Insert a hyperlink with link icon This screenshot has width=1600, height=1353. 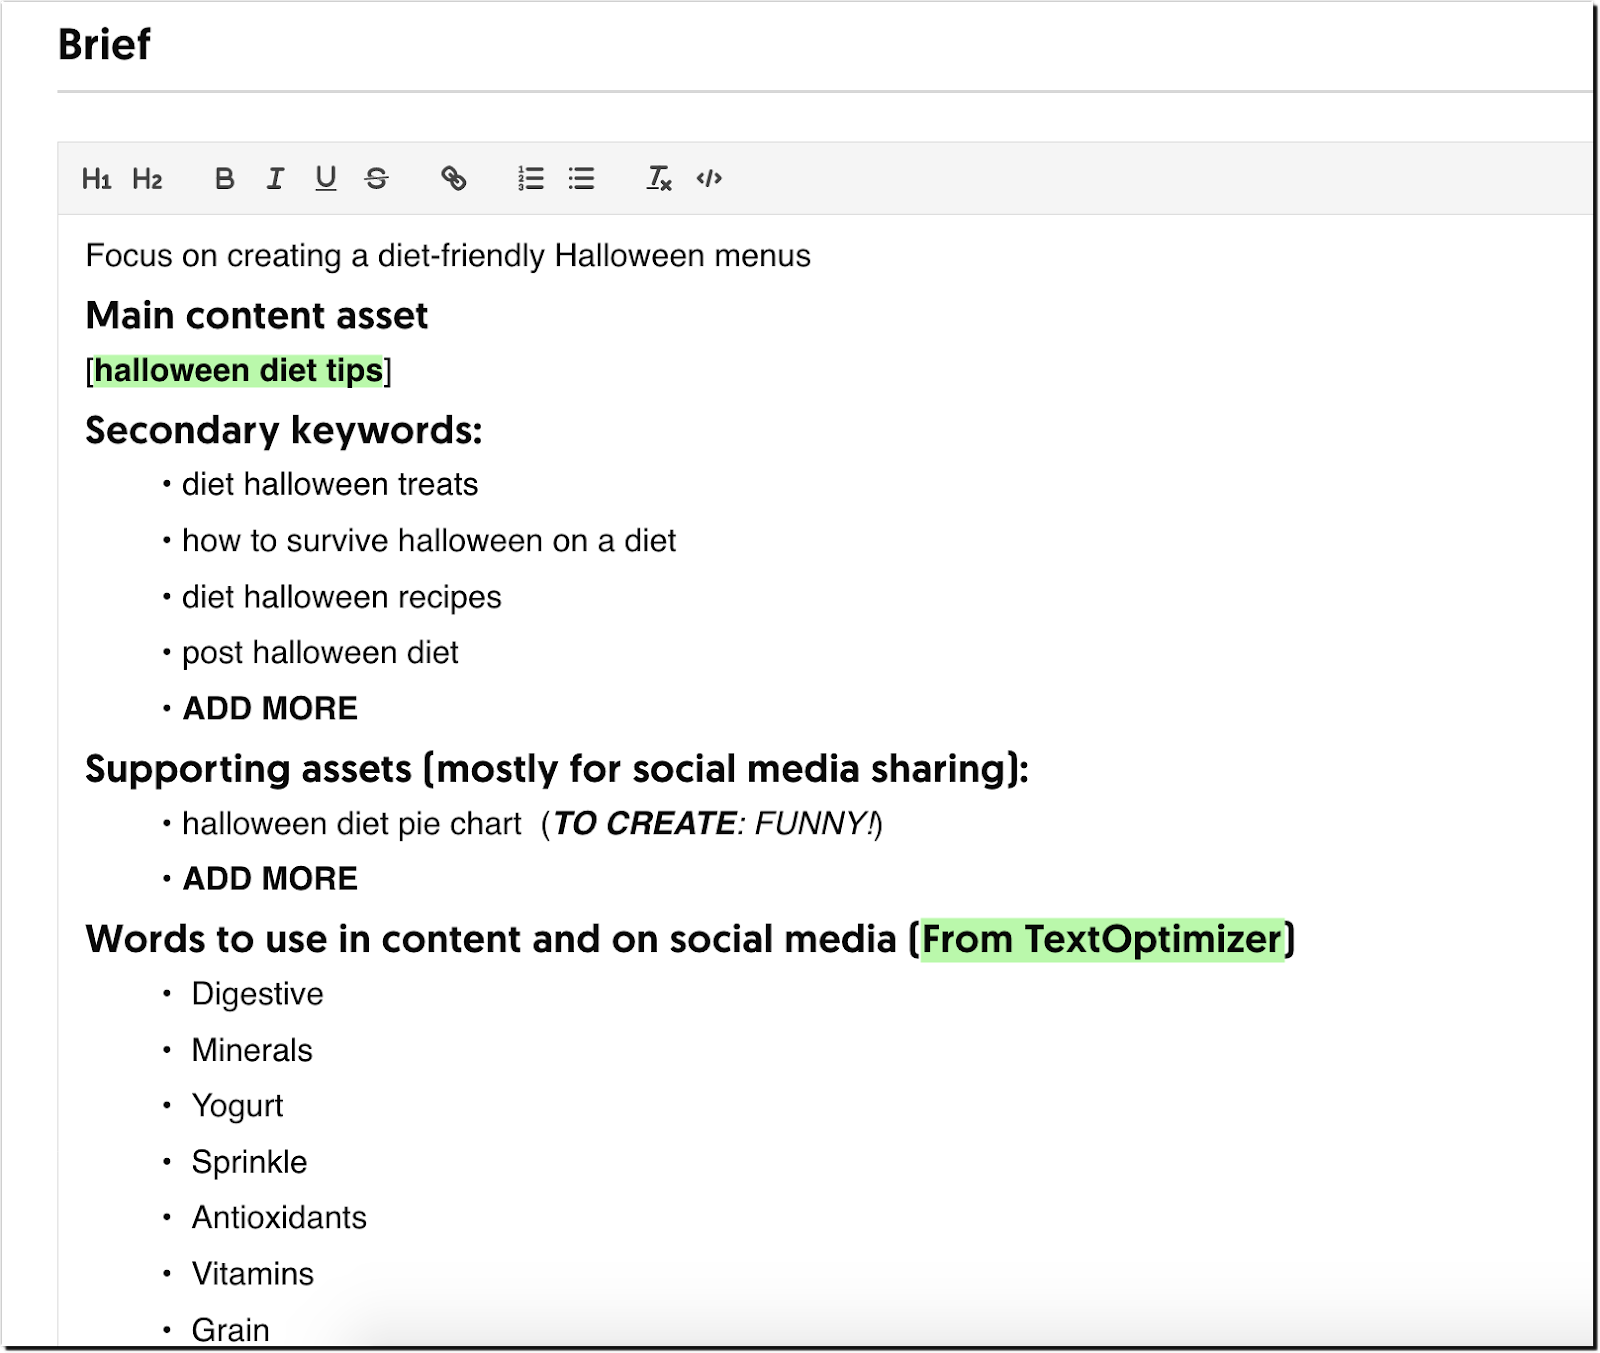pos(453,179)
